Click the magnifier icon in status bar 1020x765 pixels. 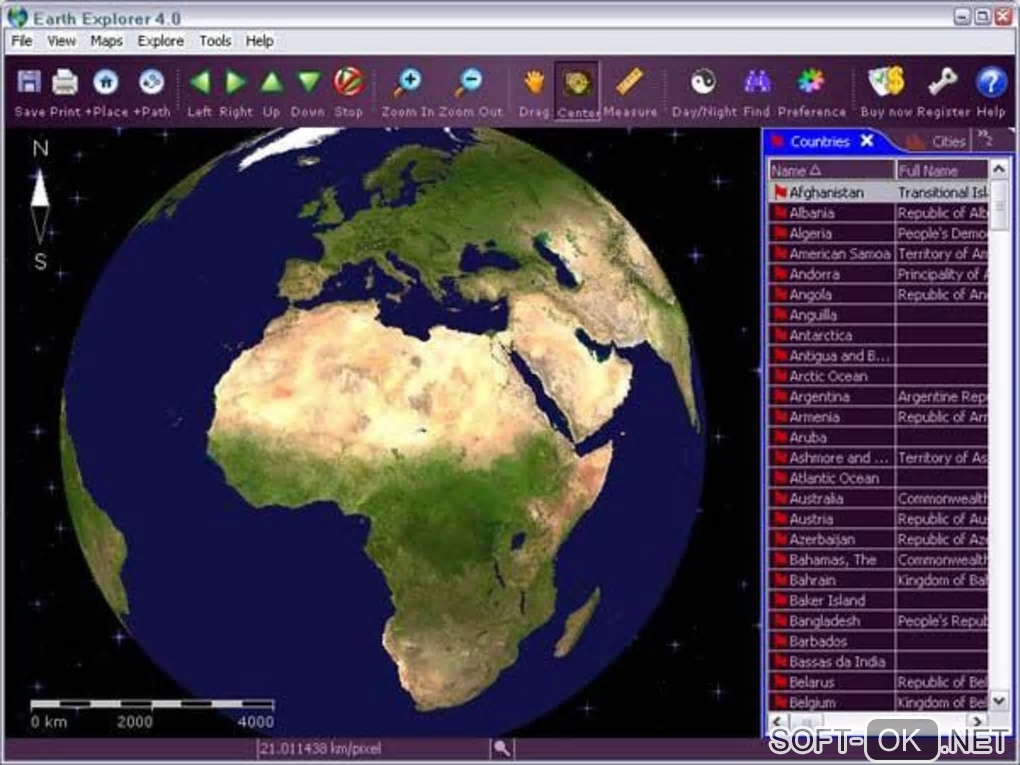coord(502,748)
